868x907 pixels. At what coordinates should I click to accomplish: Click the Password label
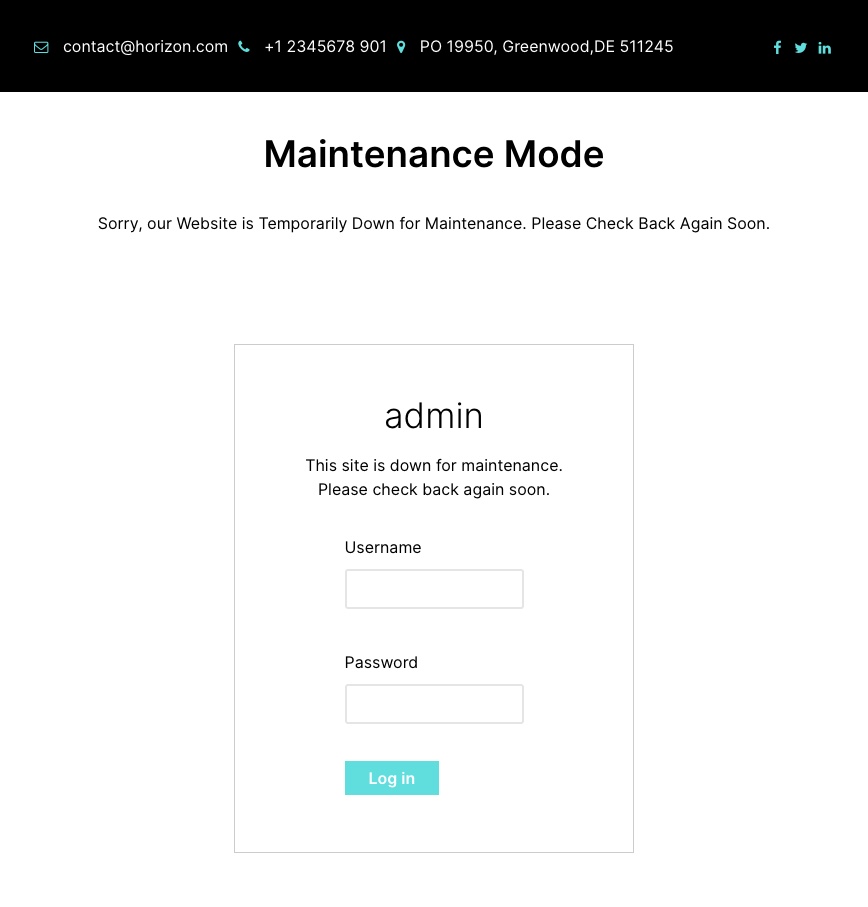(x=381, y=663)
